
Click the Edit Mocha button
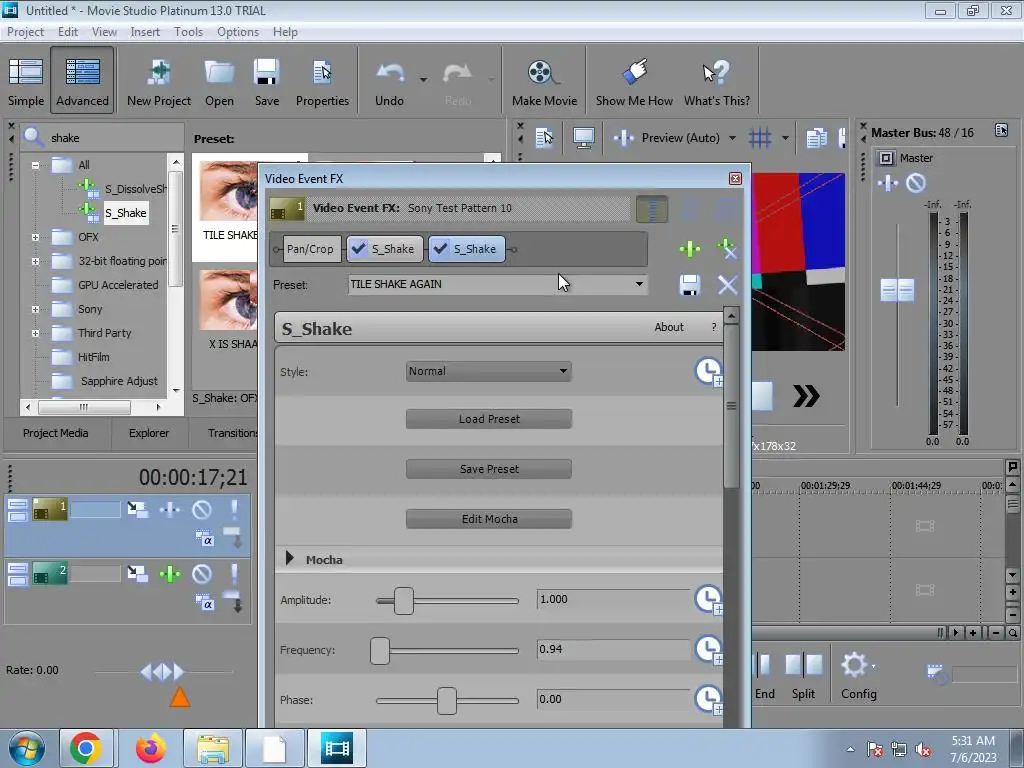click(x=488, y=519)
